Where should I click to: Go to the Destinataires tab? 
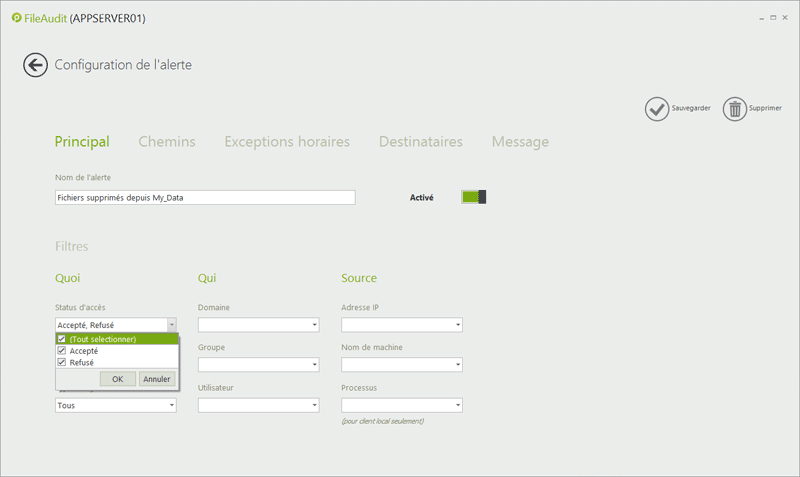(x=420, y=142)
